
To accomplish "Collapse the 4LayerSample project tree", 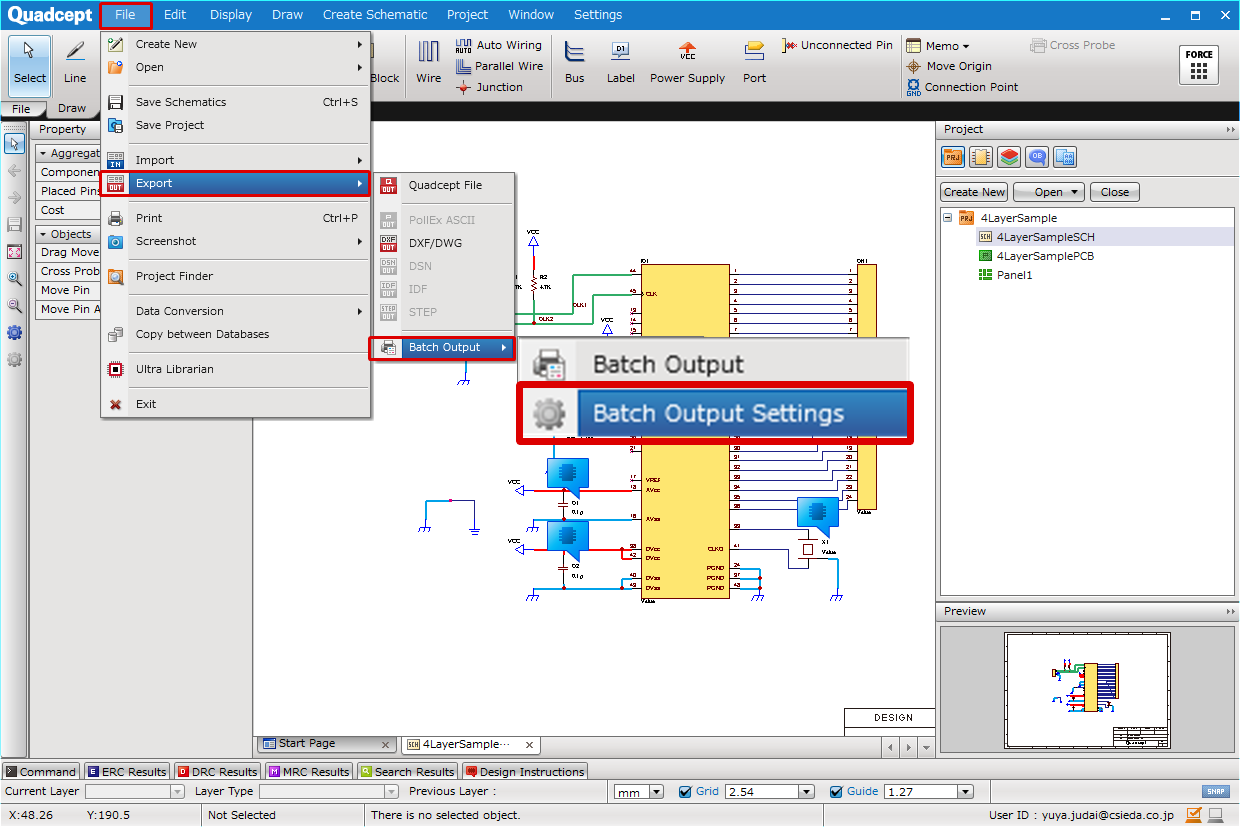I will point(948,218).
